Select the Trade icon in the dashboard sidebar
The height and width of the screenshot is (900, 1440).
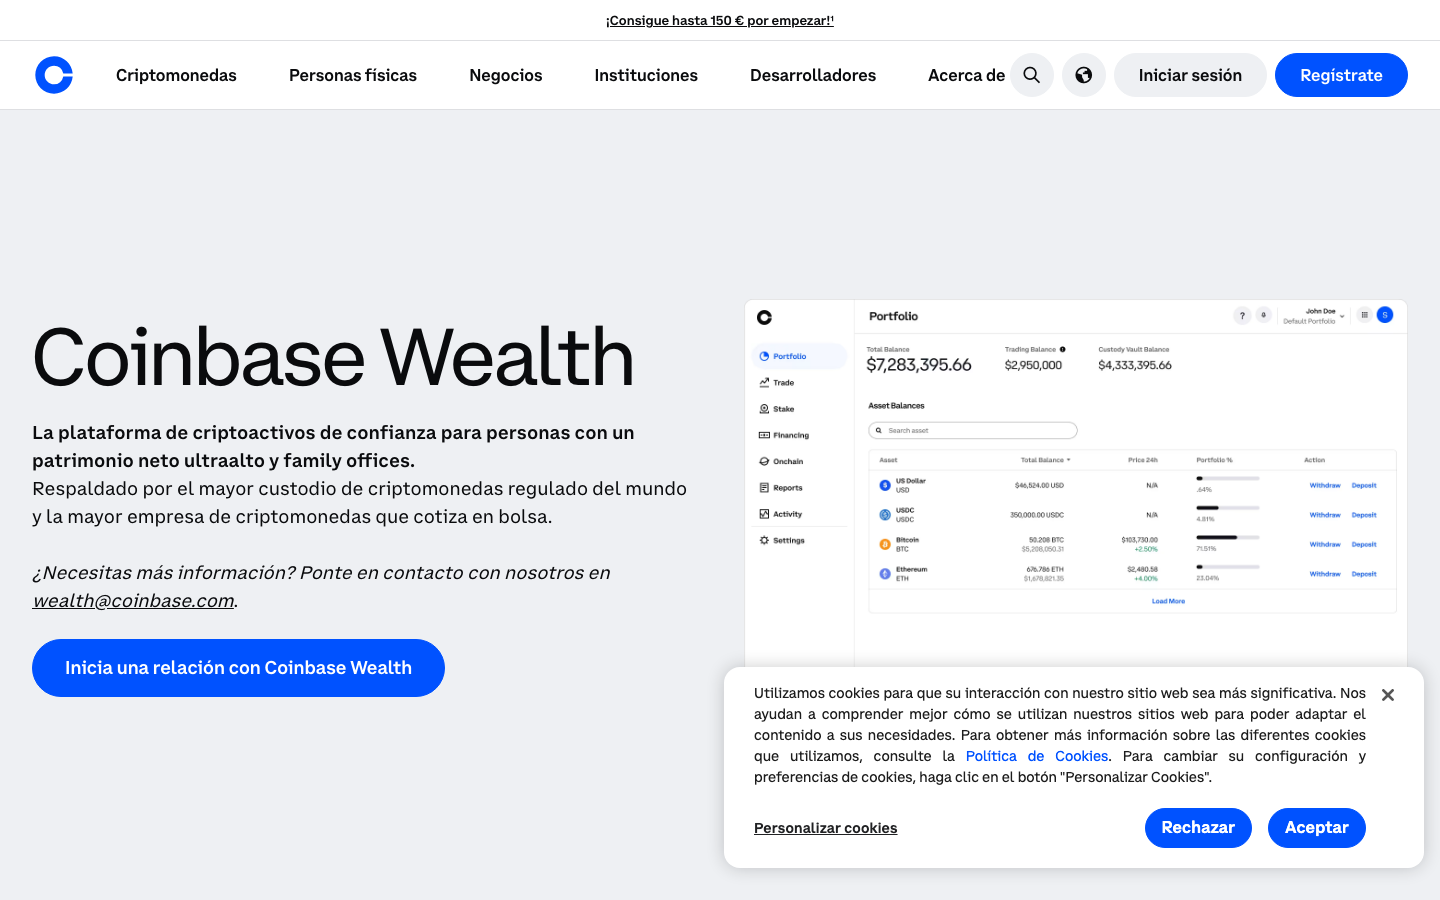(x=762, y=382)
